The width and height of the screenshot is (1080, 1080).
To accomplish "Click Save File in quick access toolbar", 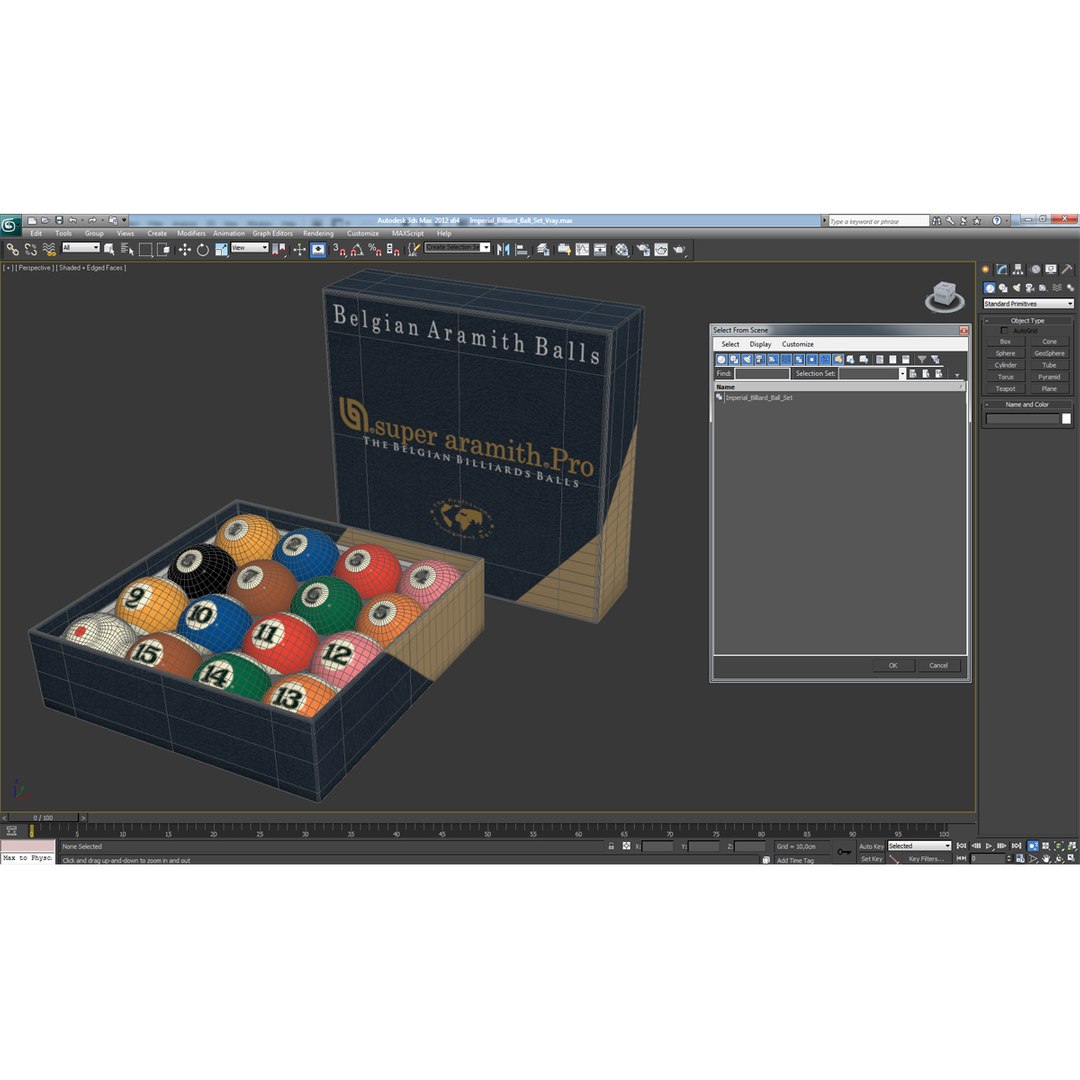I will 59,220.
